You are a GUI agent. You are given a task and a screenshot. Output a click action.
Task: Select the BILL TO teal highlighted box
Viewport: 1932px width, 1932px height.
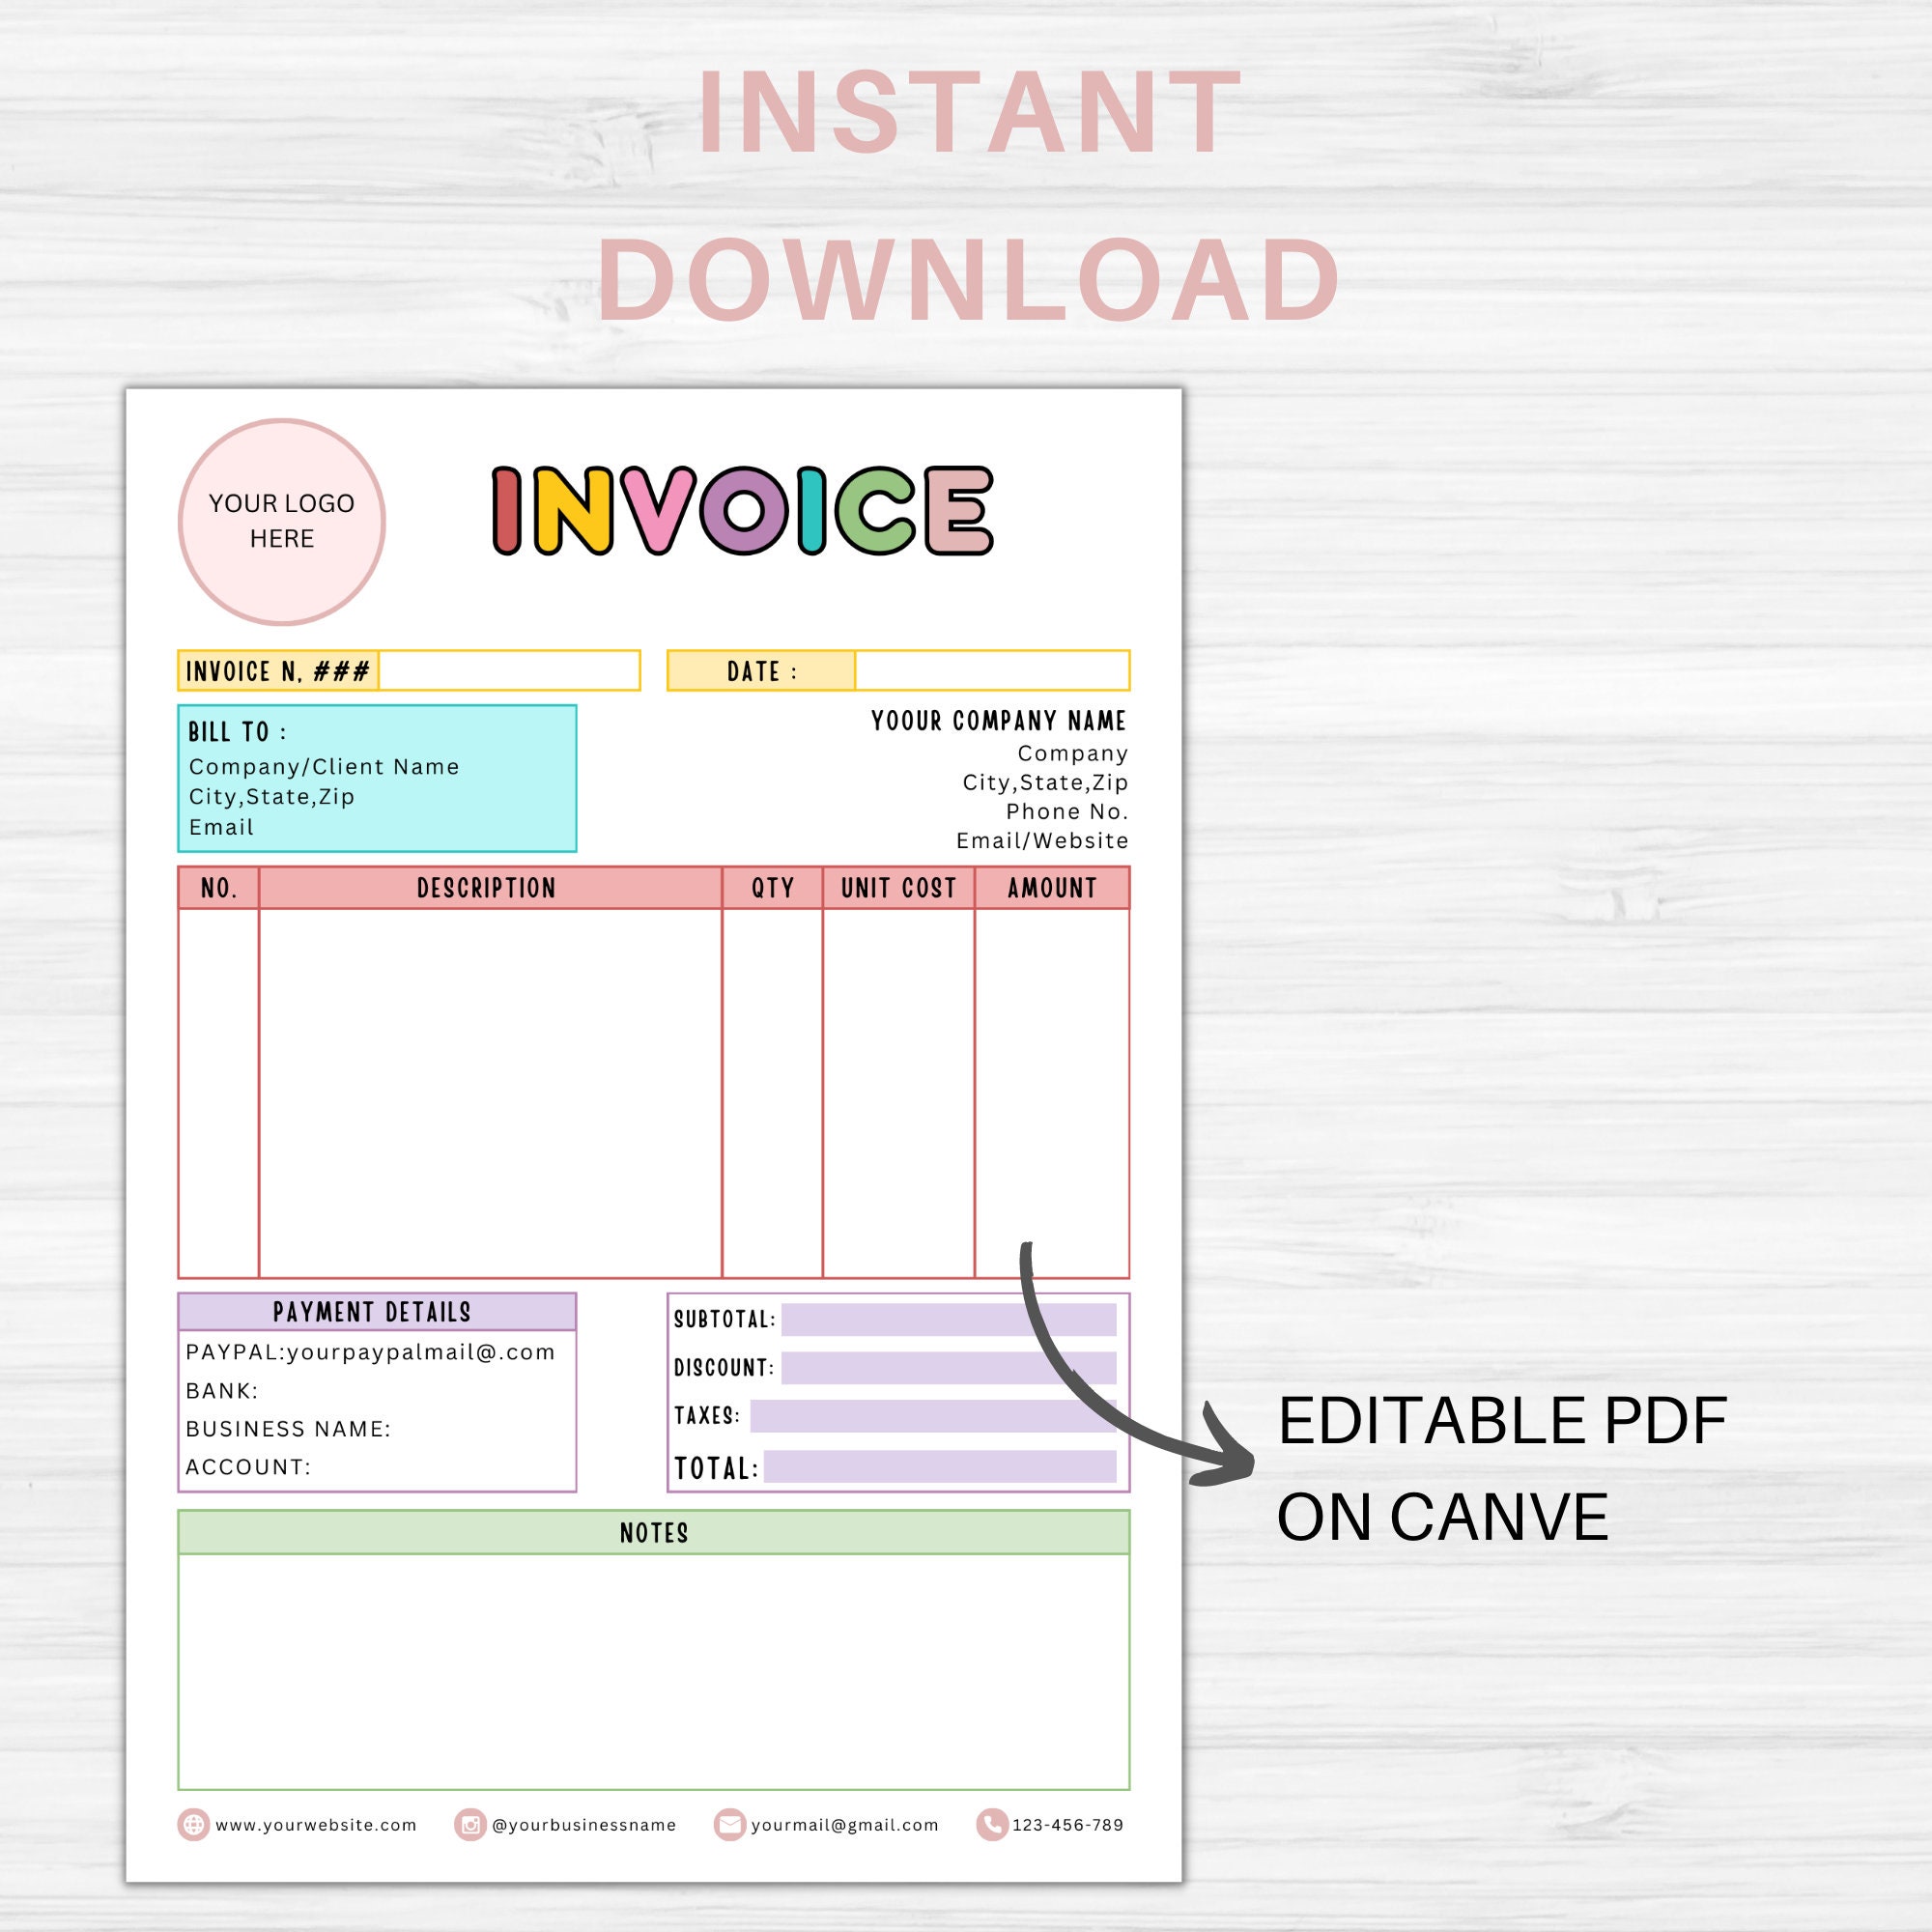pos(377,780)
